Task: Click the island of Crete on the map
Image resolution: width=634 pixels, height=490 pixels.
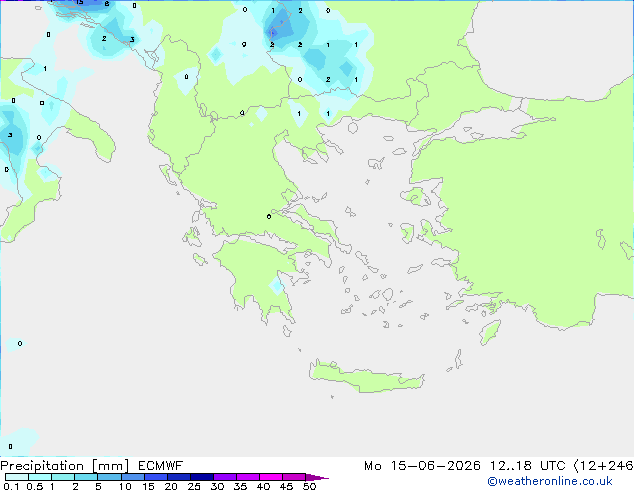Action: 366,377
